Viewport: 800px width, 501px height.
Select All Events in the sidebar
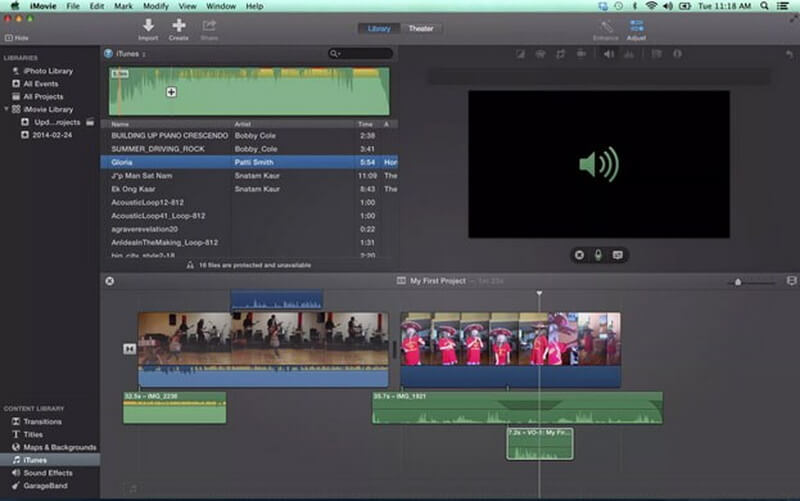41,84
